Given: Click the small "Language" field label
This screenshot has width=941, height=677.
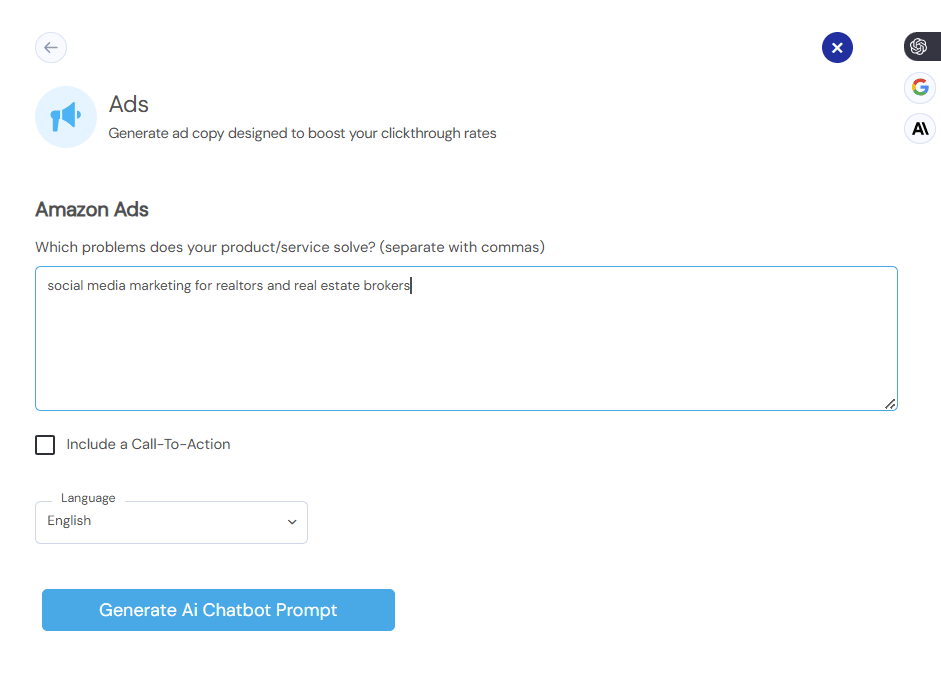Looking at the screenshot, I should [88, 498].
